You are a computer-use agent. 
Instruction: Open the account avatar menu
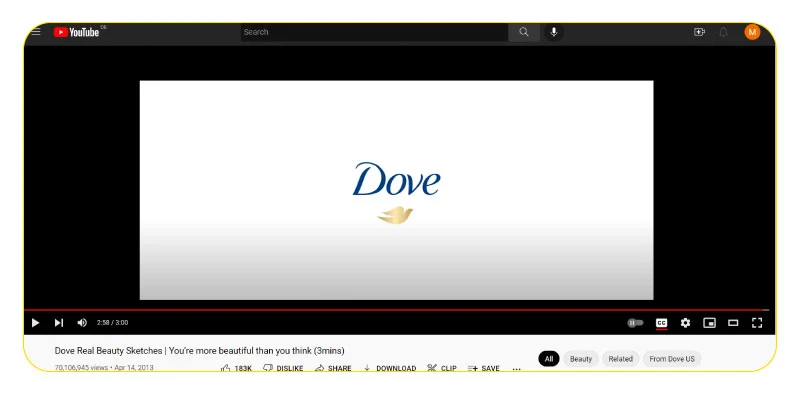752,32
